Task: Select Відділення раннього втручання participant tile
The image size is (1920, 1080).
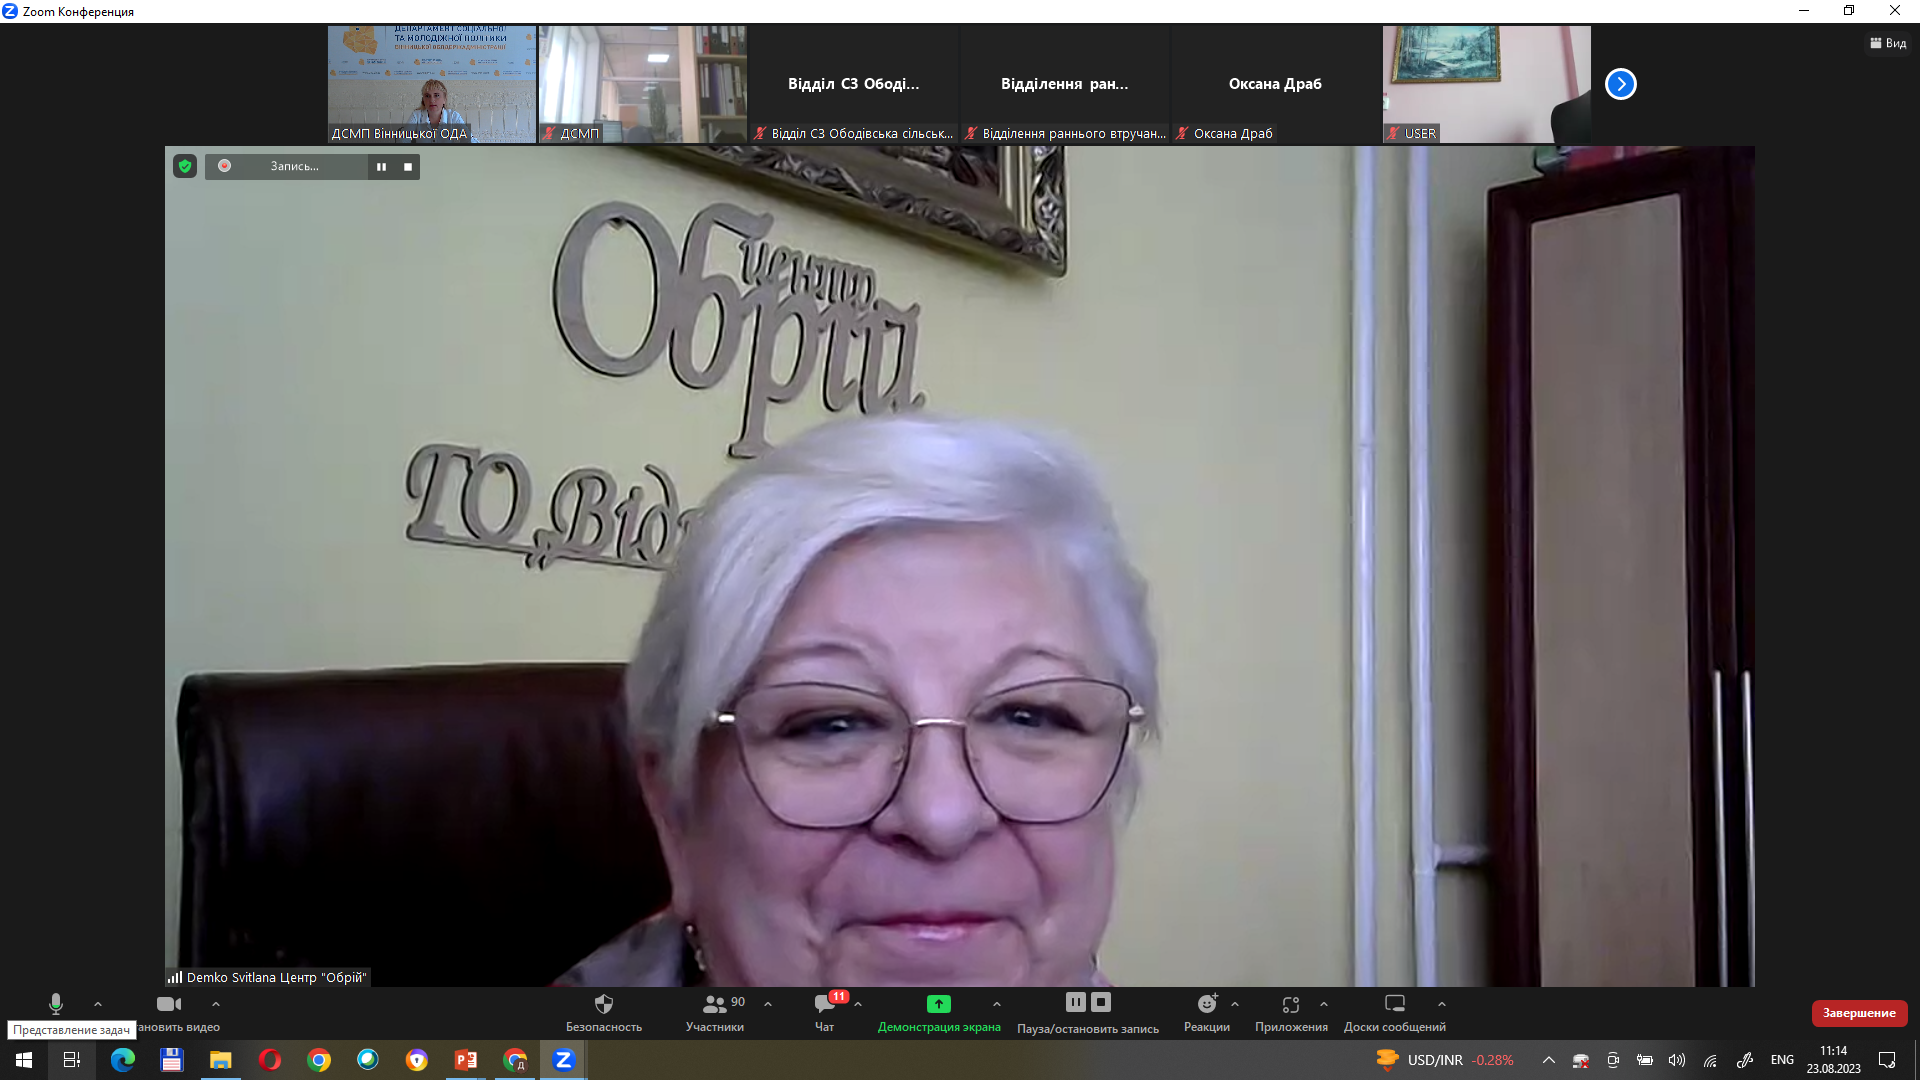Action: [x=1065, y=84]
